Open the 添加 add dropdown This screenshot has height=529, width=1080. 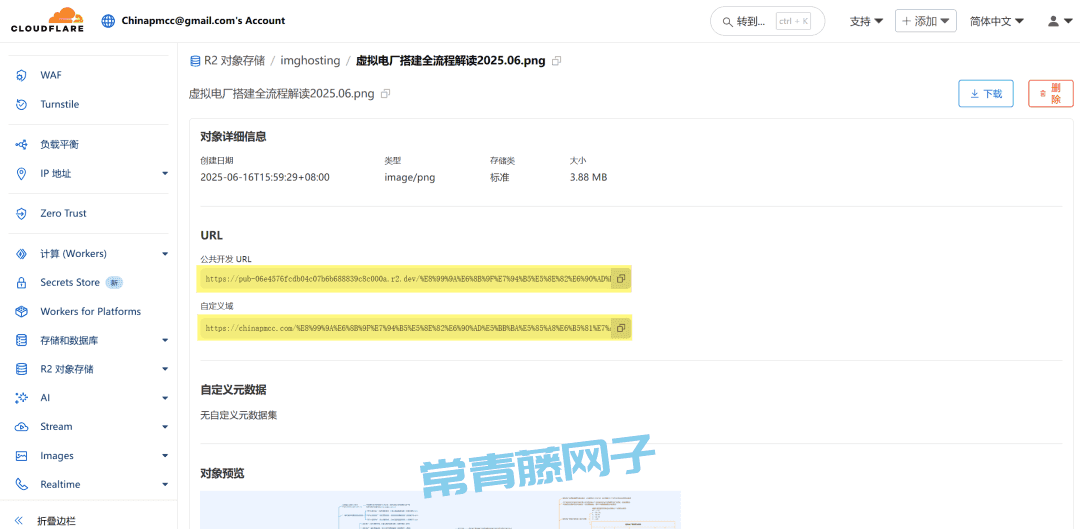click(x=926, y=21)
